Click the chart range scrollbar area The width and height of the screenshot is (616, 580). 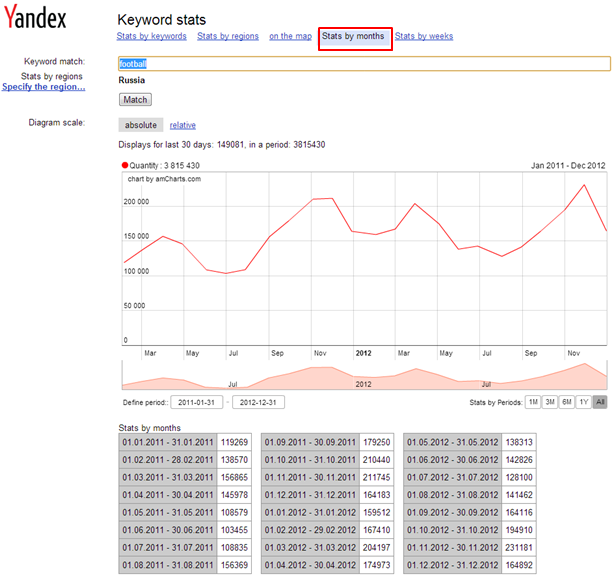click(364, 376)
